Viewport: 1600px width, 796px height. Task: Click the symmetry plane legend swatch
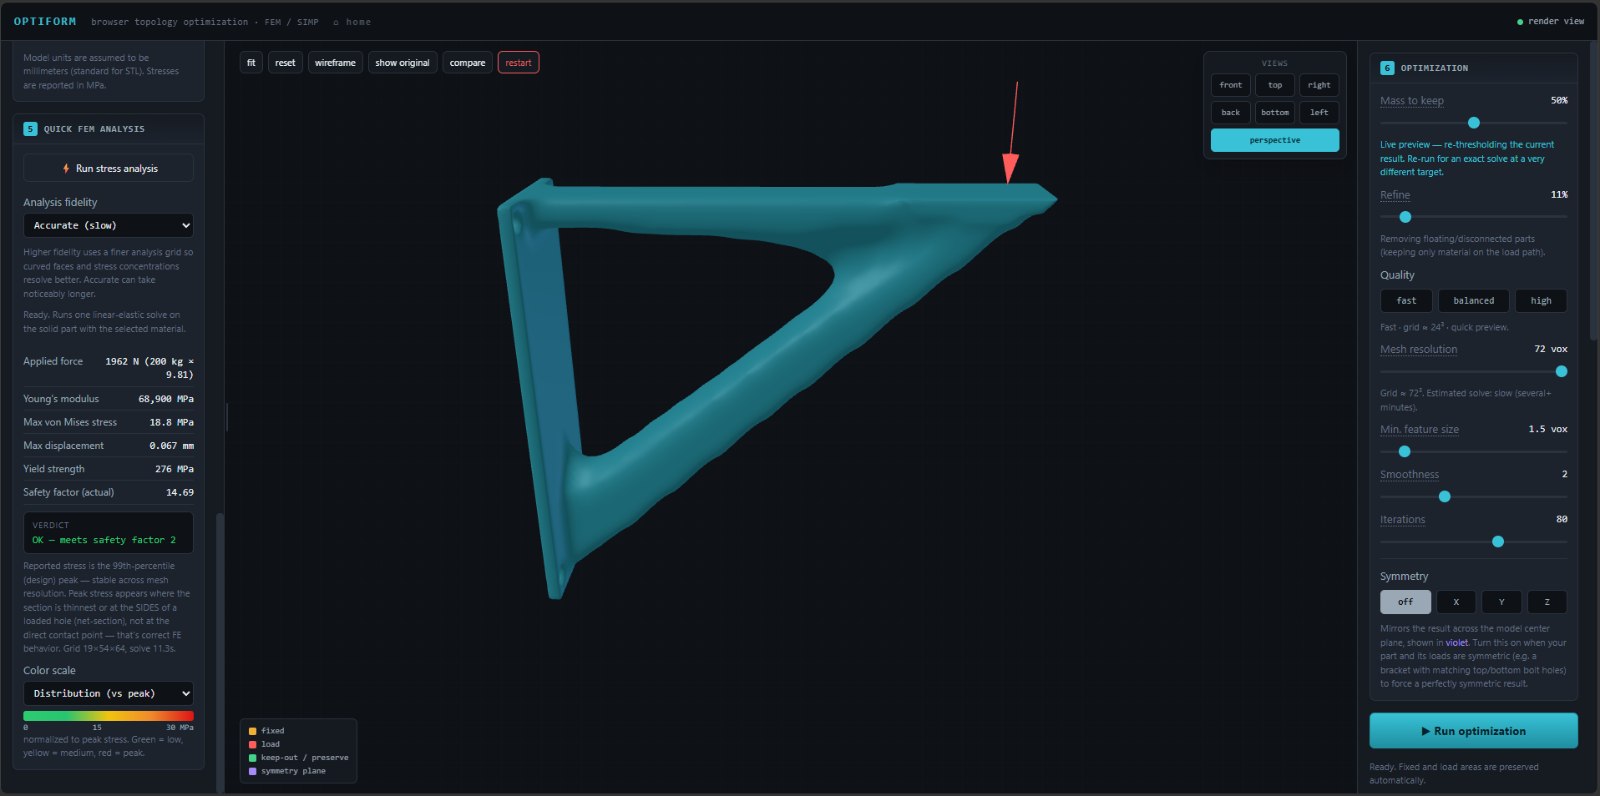click(x=252, y=771)
